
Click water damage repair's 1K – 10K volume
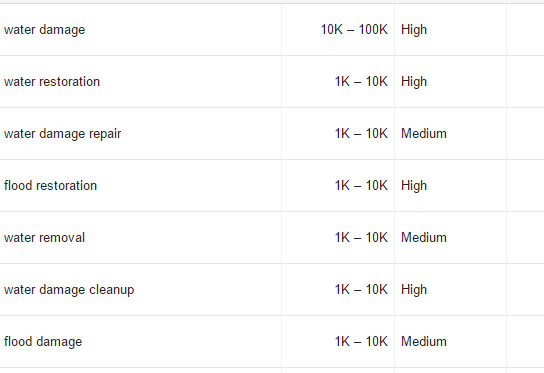pyautogui.click(x=361, y=134)
